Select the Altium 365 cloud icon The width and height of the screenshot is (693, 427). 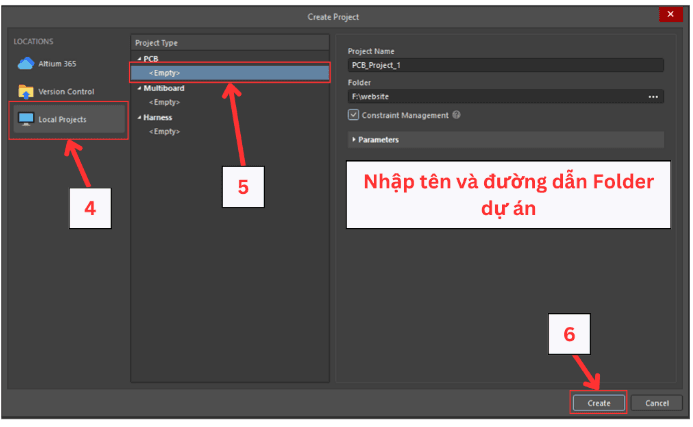pos(26,63)
